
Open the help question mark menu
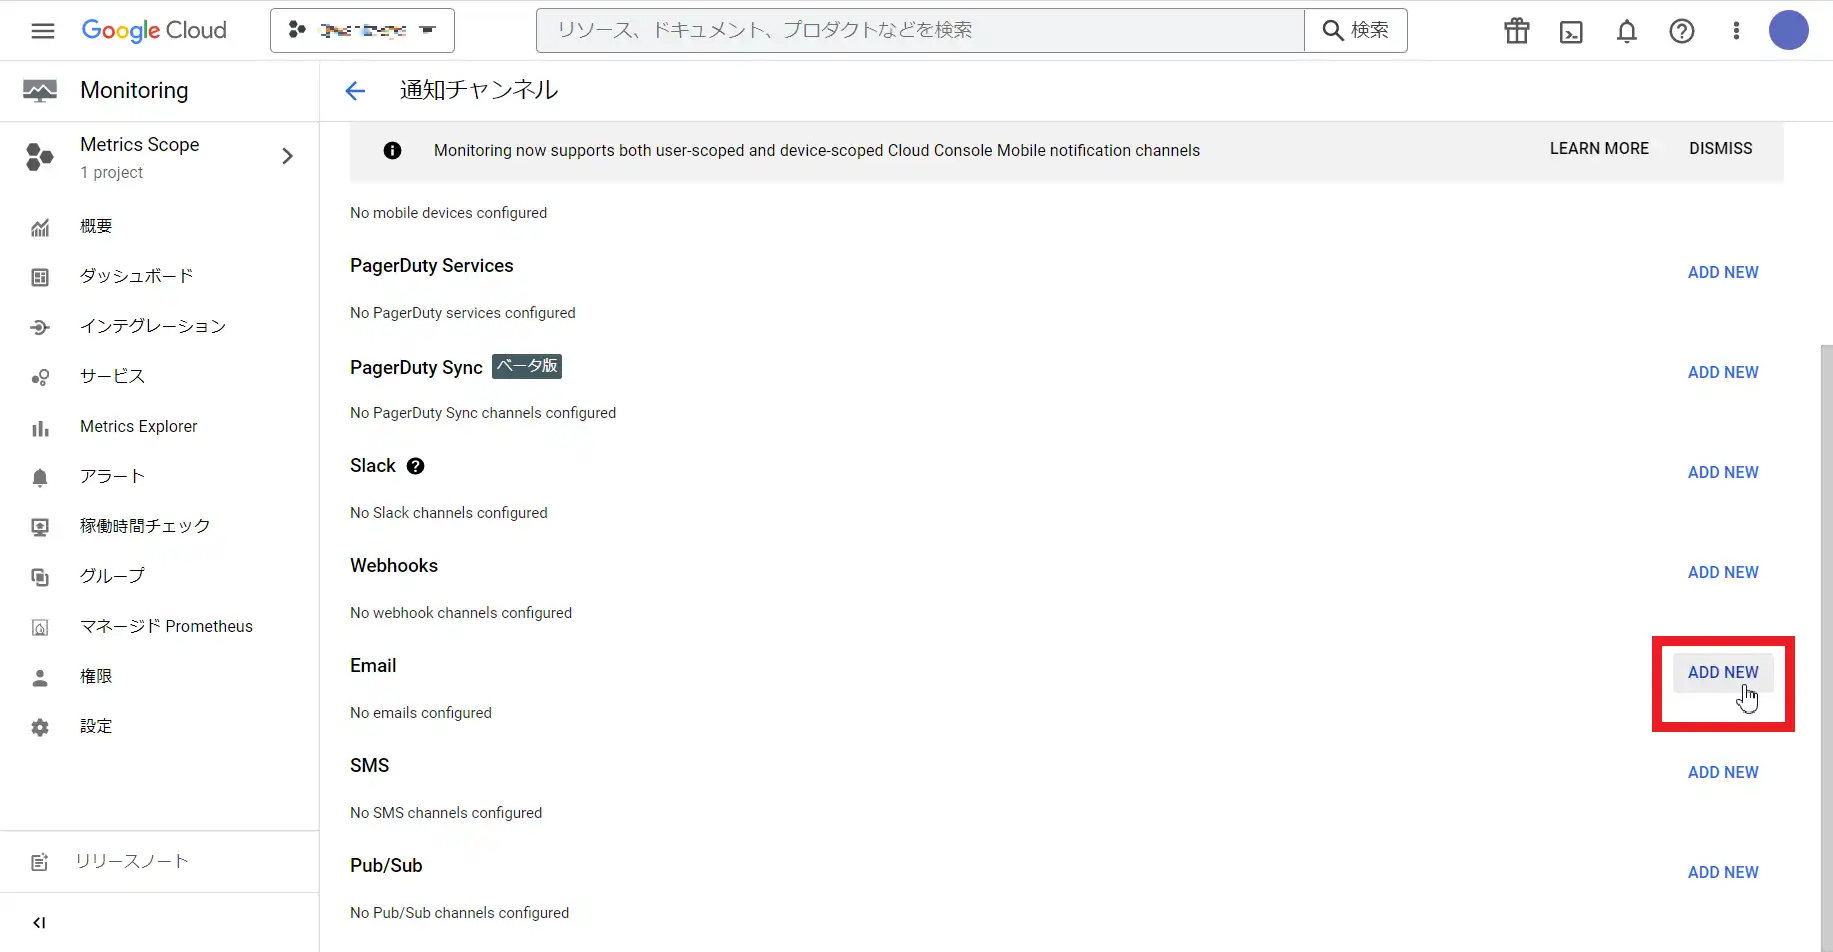(x=1682, y=31)
